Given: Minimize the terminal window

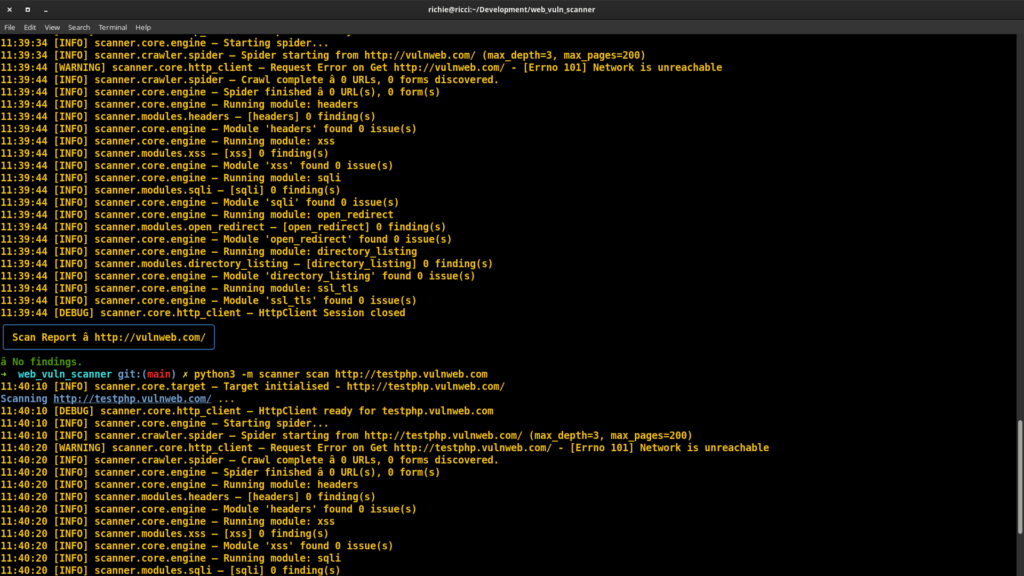Looking at the screenshot, I should pyautogui.click(x=46, y=10).
